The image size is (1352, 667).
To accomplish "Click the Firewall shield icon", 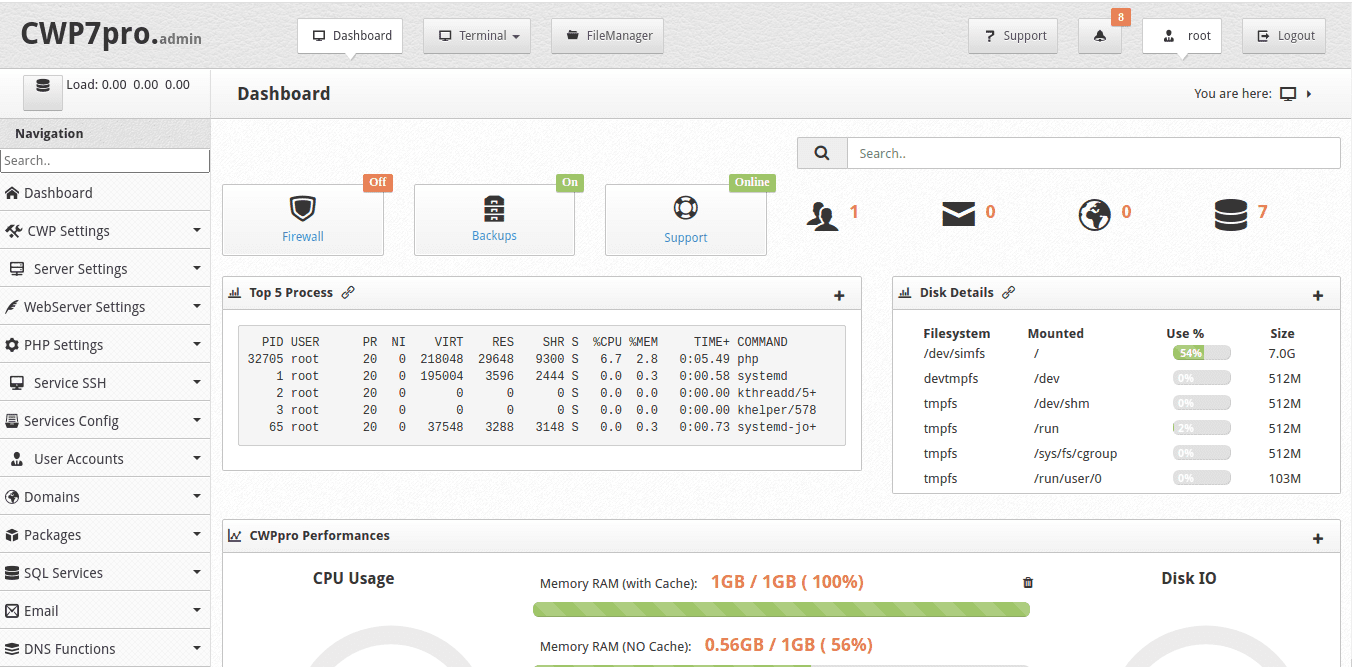I will tap(303, 208).
